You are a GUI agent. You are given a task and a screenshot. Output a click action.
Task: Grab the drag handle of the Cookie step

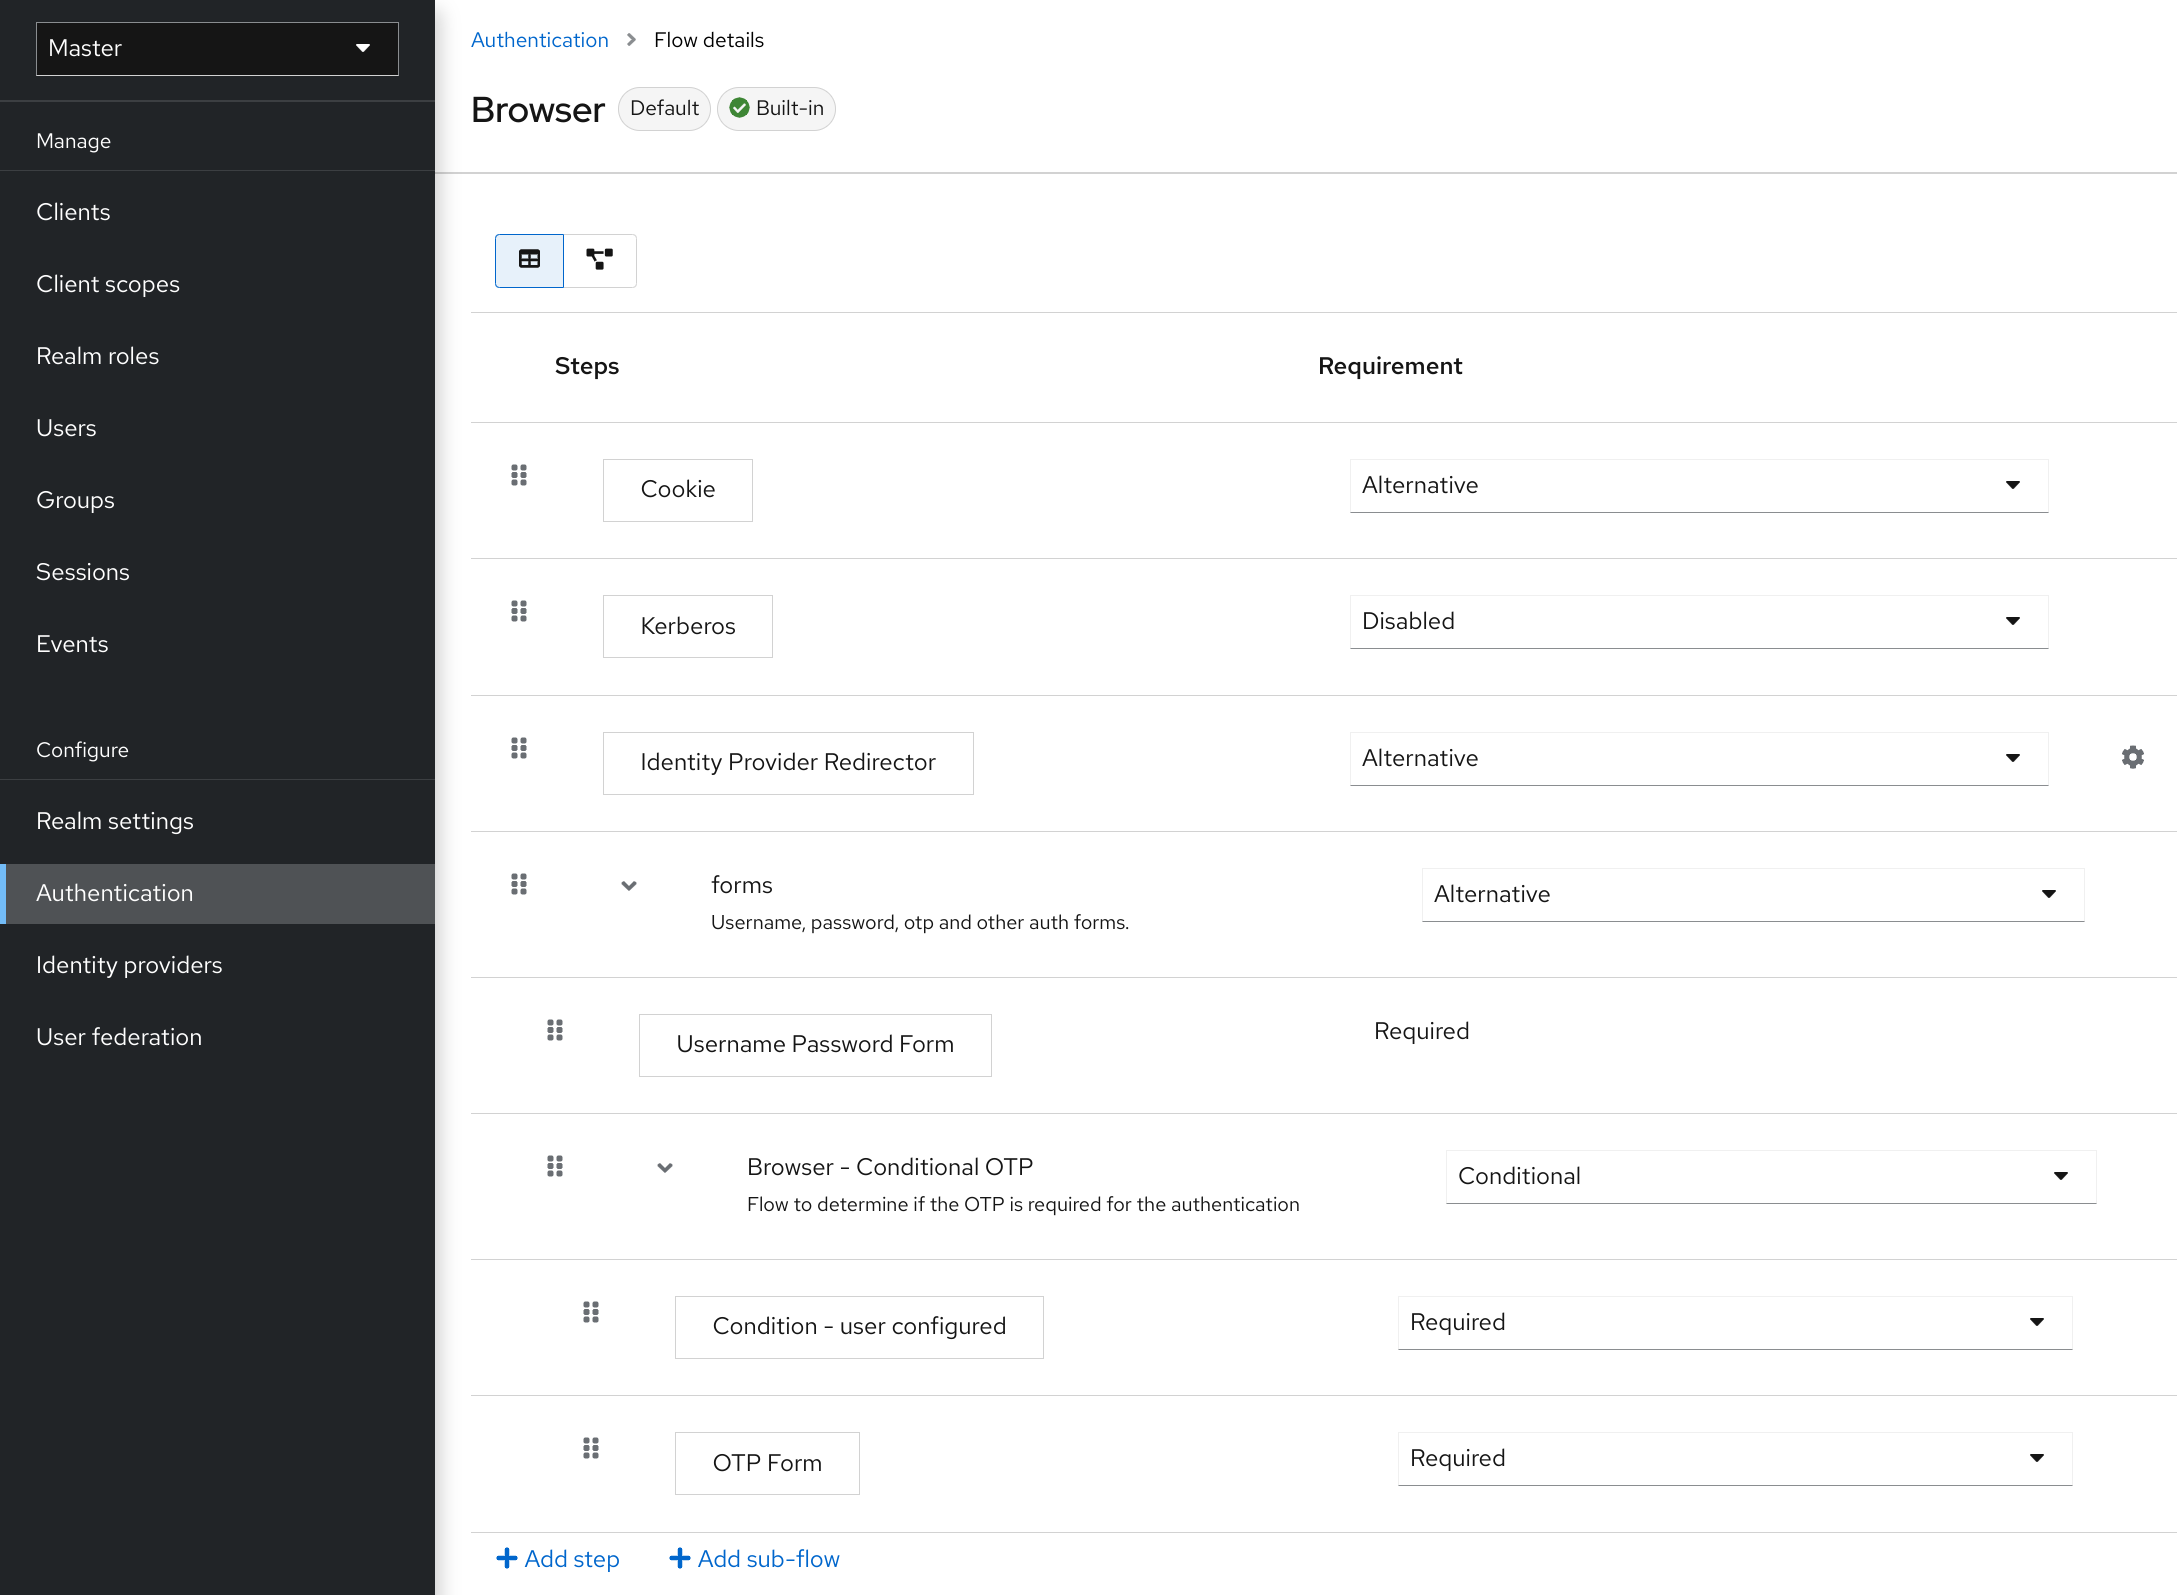pyautogui.click(x=519, y=476)
